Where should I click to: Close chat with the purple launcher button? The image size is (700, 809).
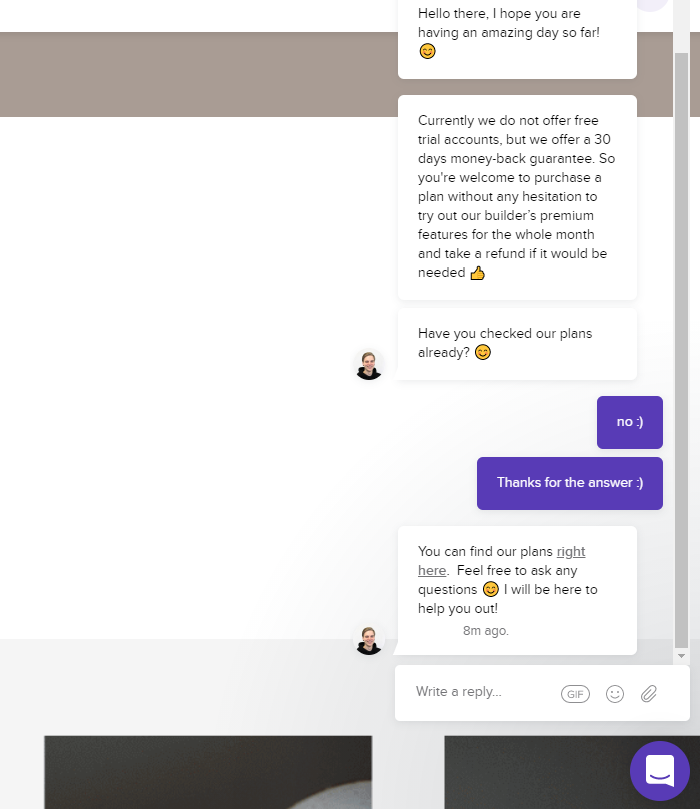coord(660,771)
